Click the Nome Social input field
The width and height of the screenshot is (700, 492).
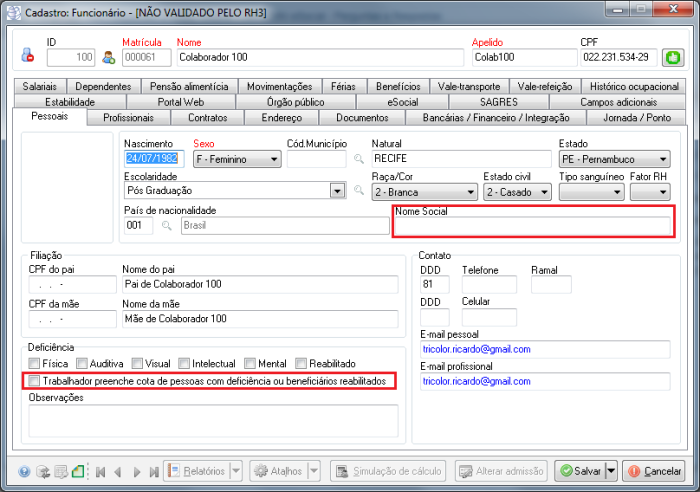coord(531,227)
